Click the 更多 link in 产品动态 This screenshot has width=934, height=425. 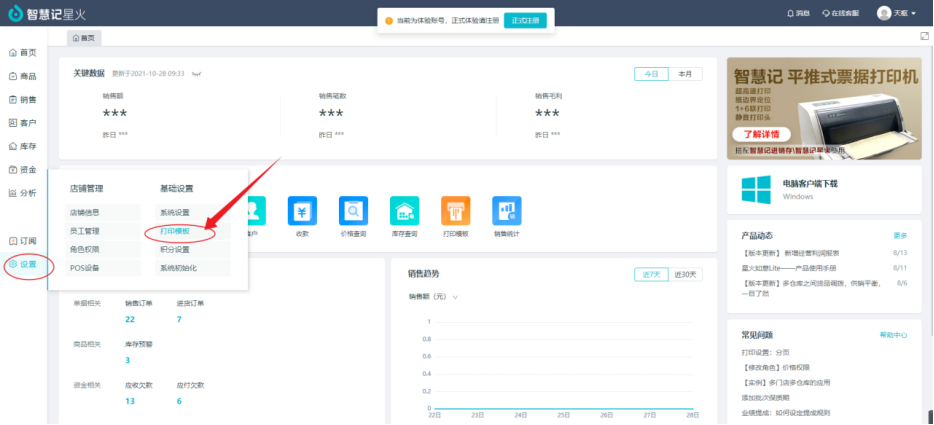pyautogui.click(x=900, y=235)
